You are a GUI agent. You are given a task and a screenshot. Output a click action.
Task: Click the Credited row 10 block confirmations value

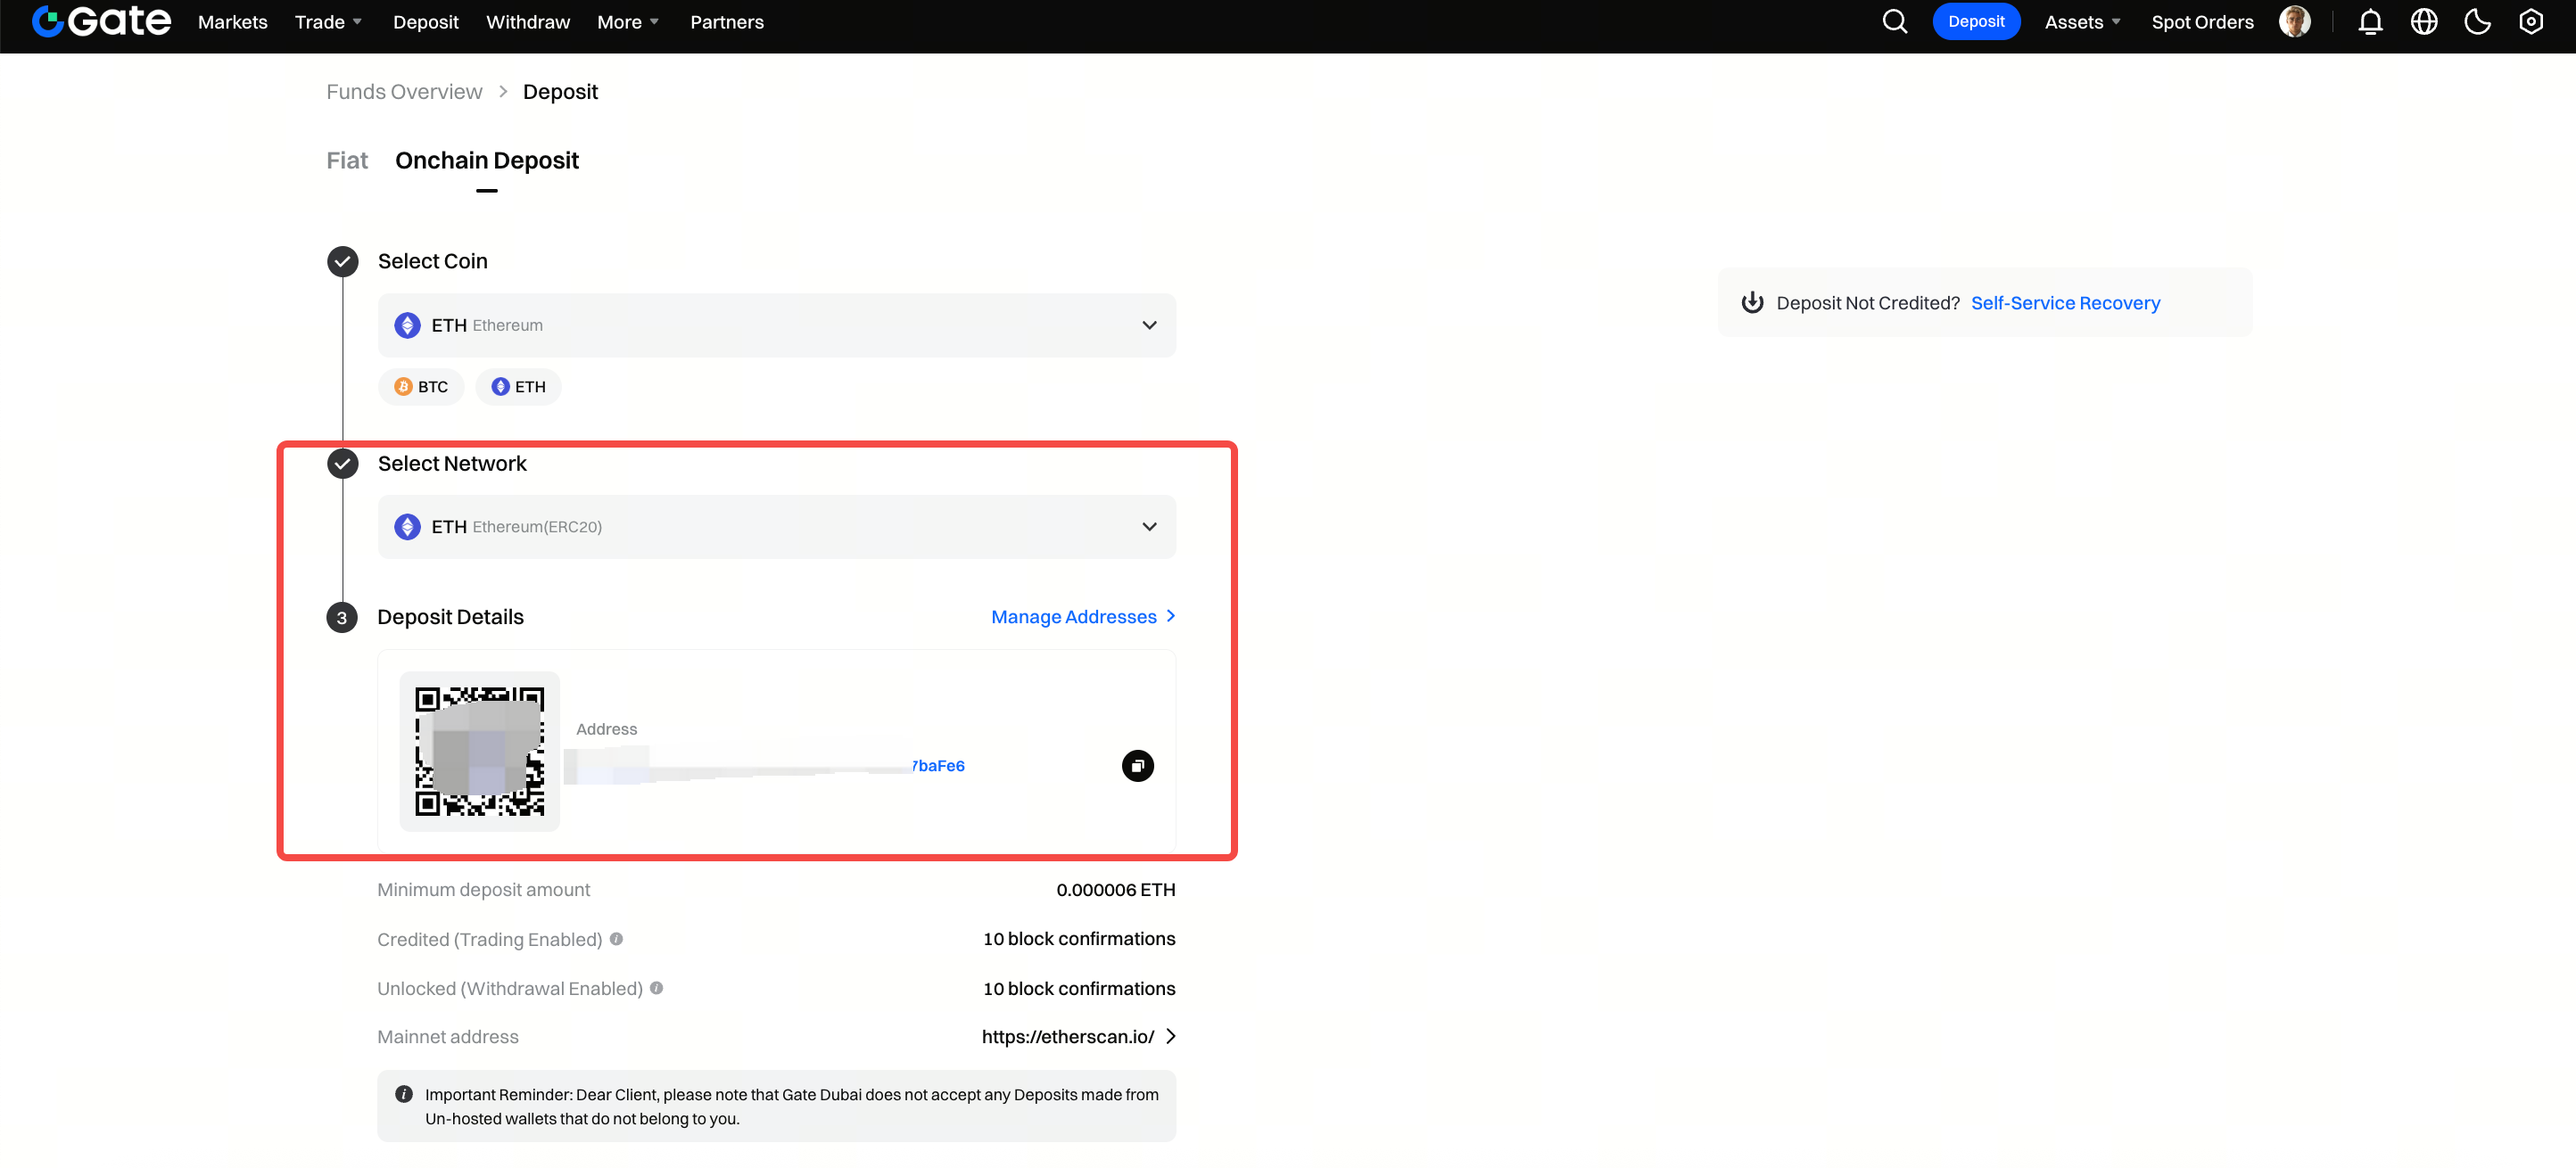click(x=1079, y=939)
